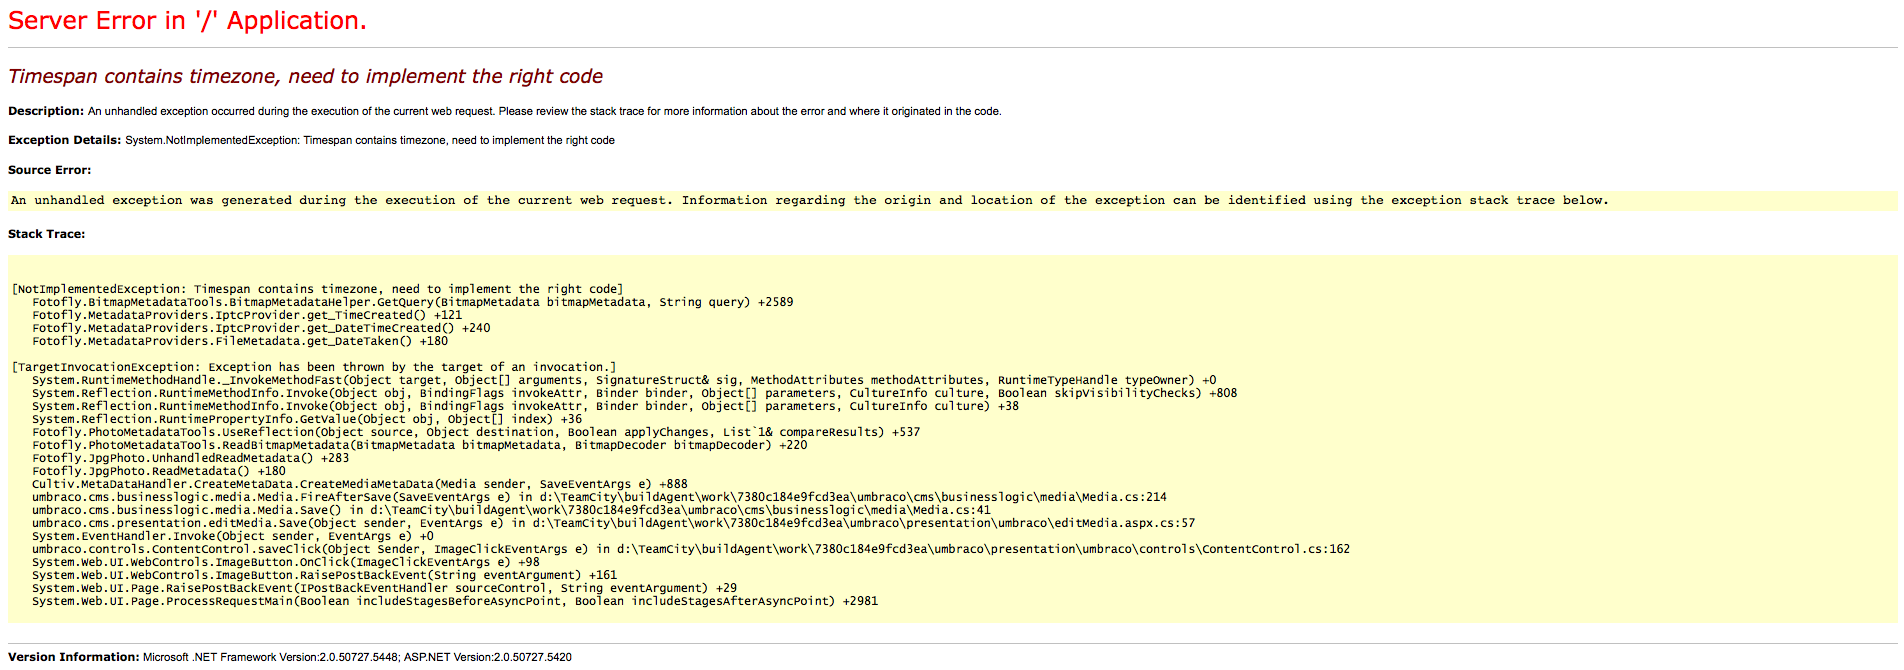Click the bold 'Stack Trace:' label
This screenshot has height=670, width=1904.
click(46, 234)
